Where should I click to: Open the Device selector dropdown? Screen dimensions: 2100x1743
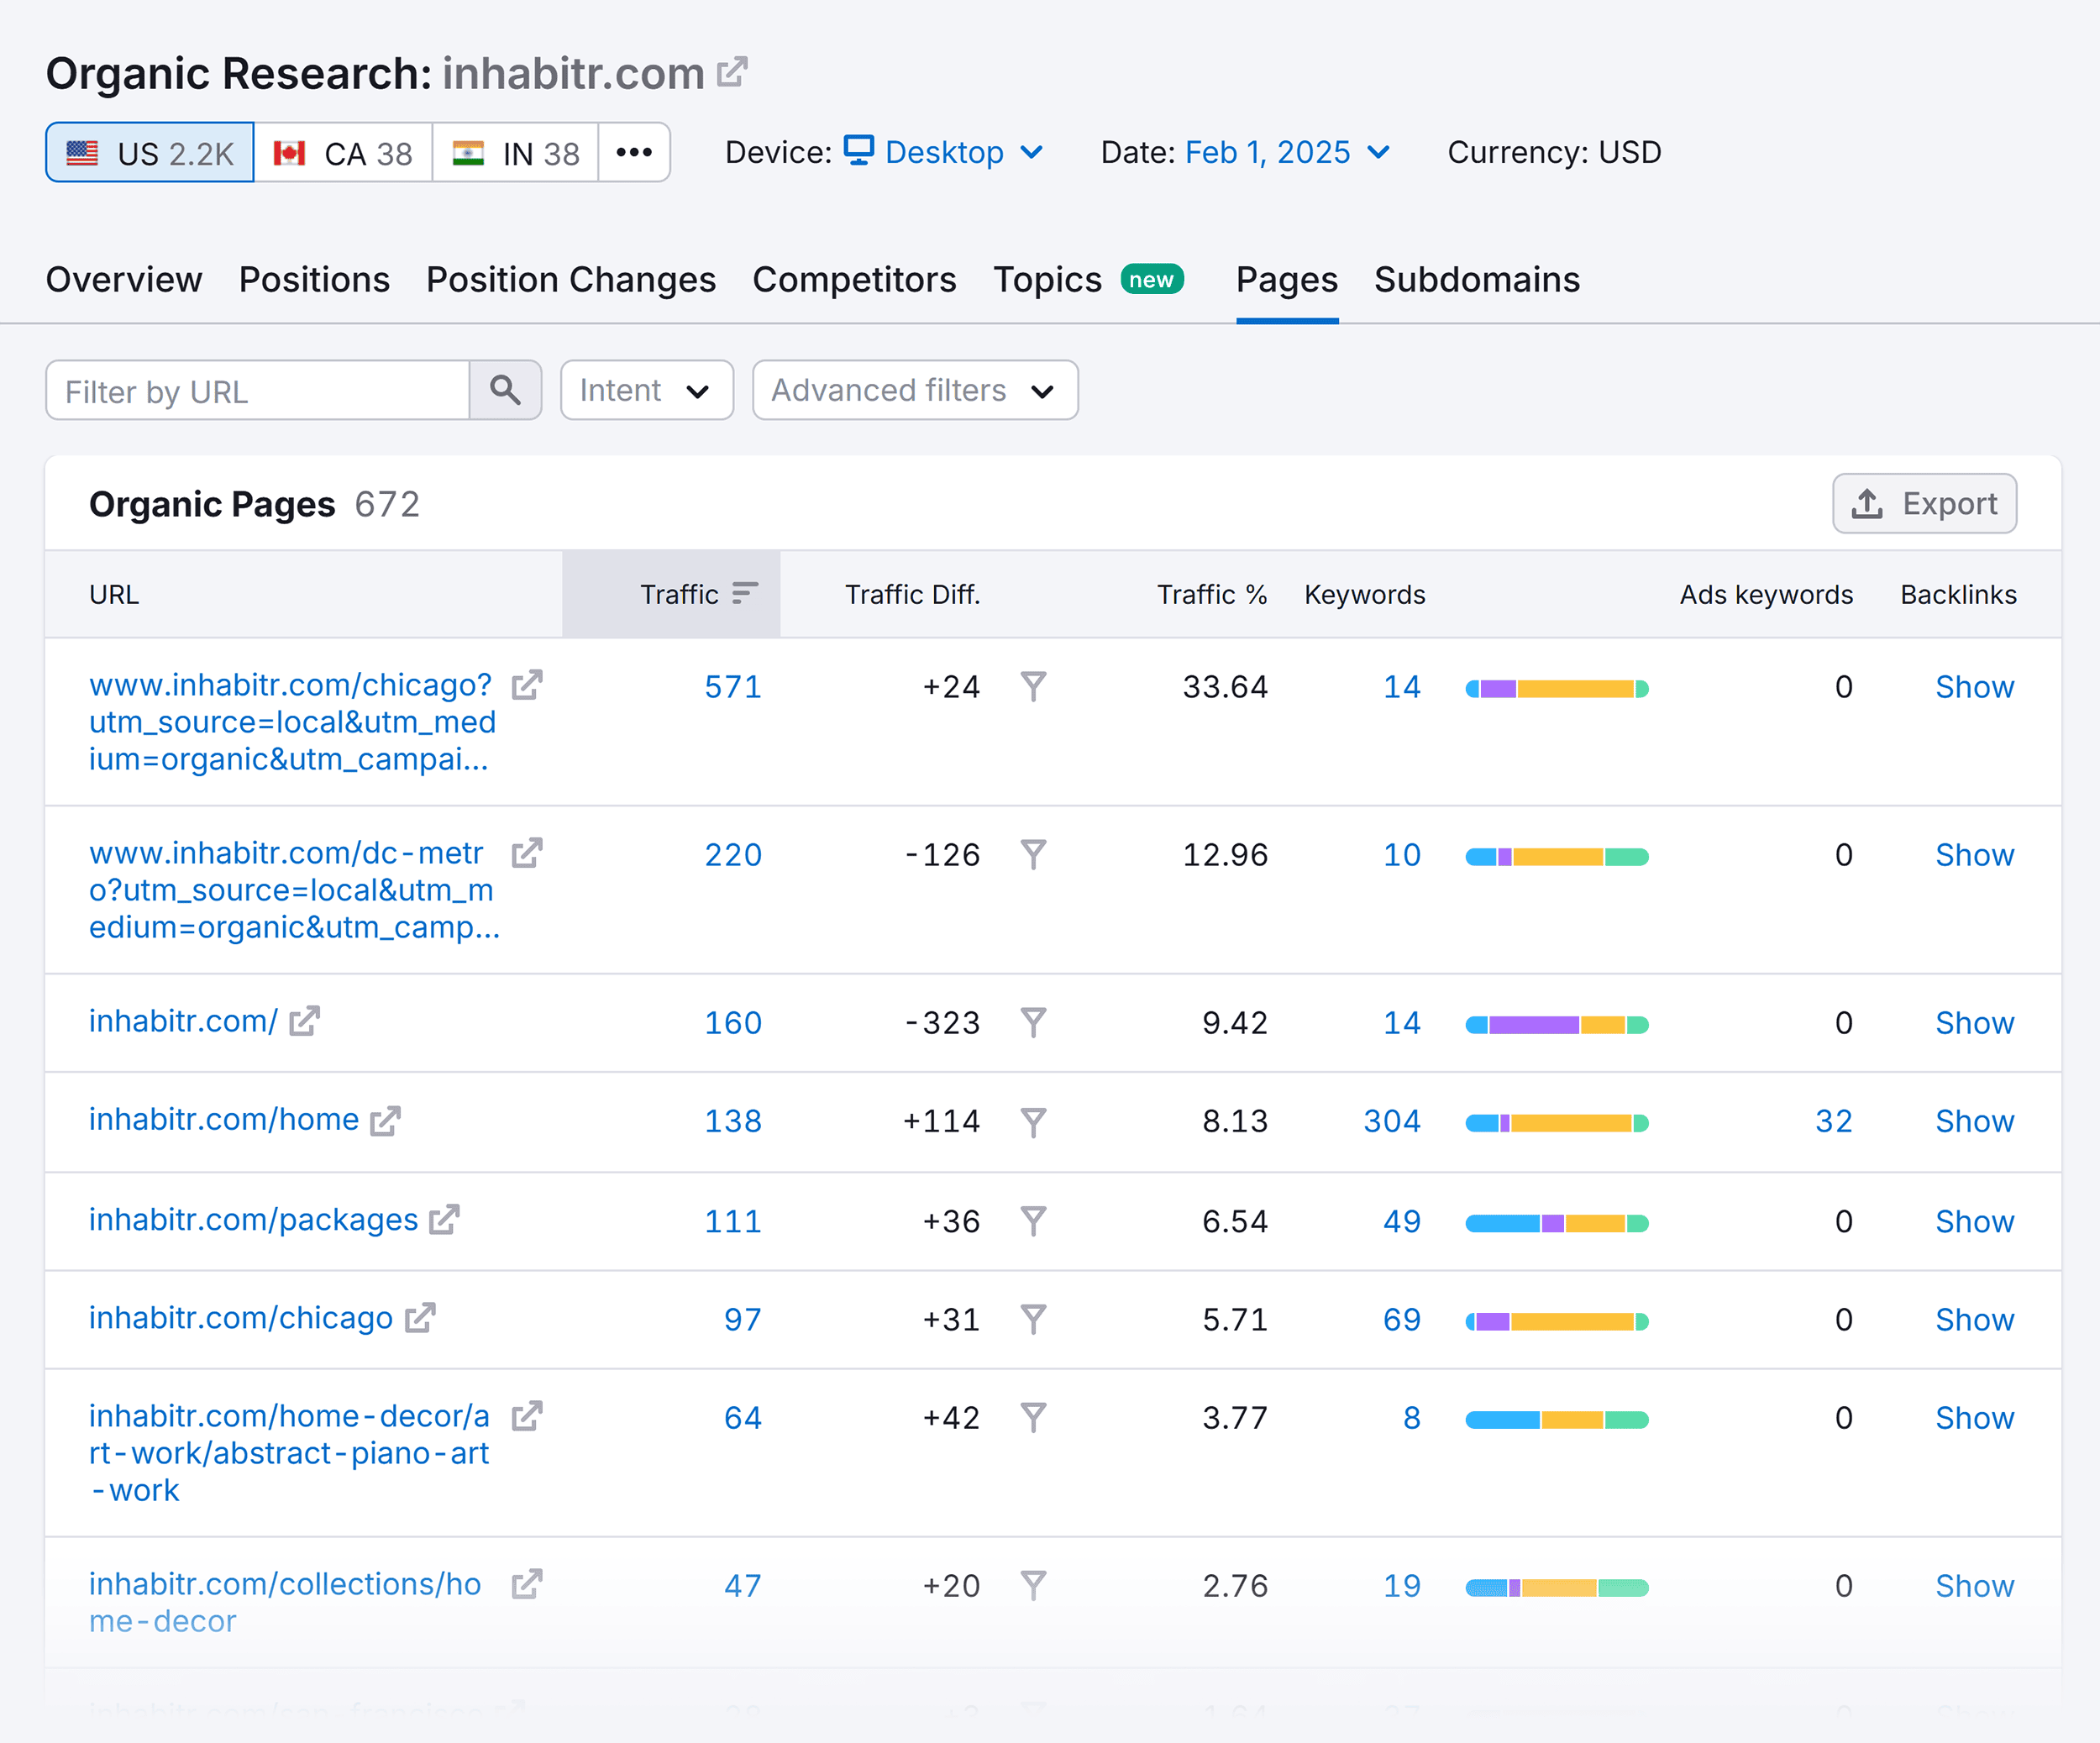click(x=944, y=152)
